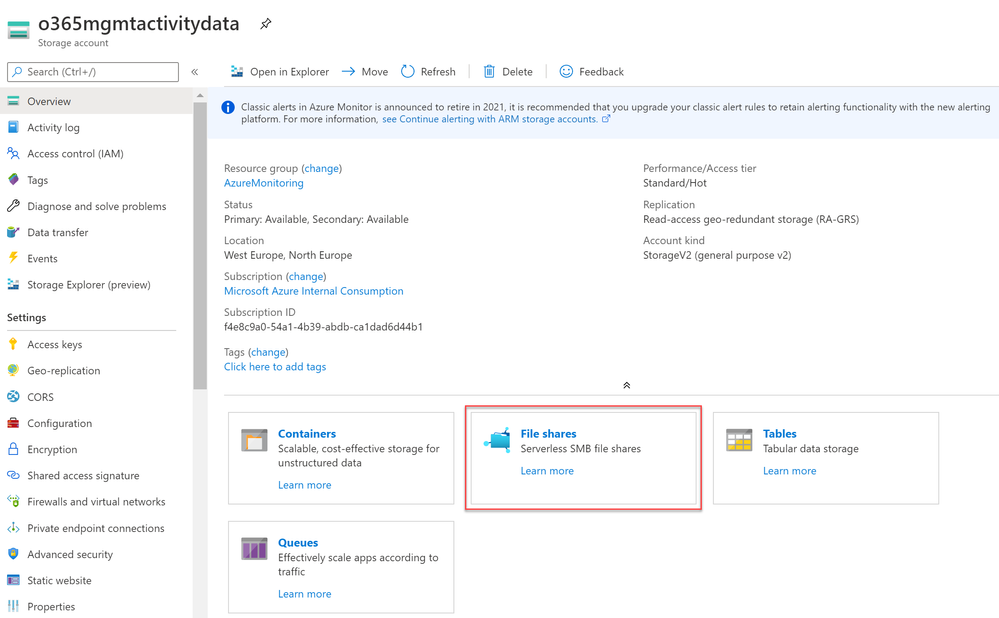This screenshot has height=618, width=999.
Task: Click external link icon after ARM storage accounts
Action: (x=606, y=119)
